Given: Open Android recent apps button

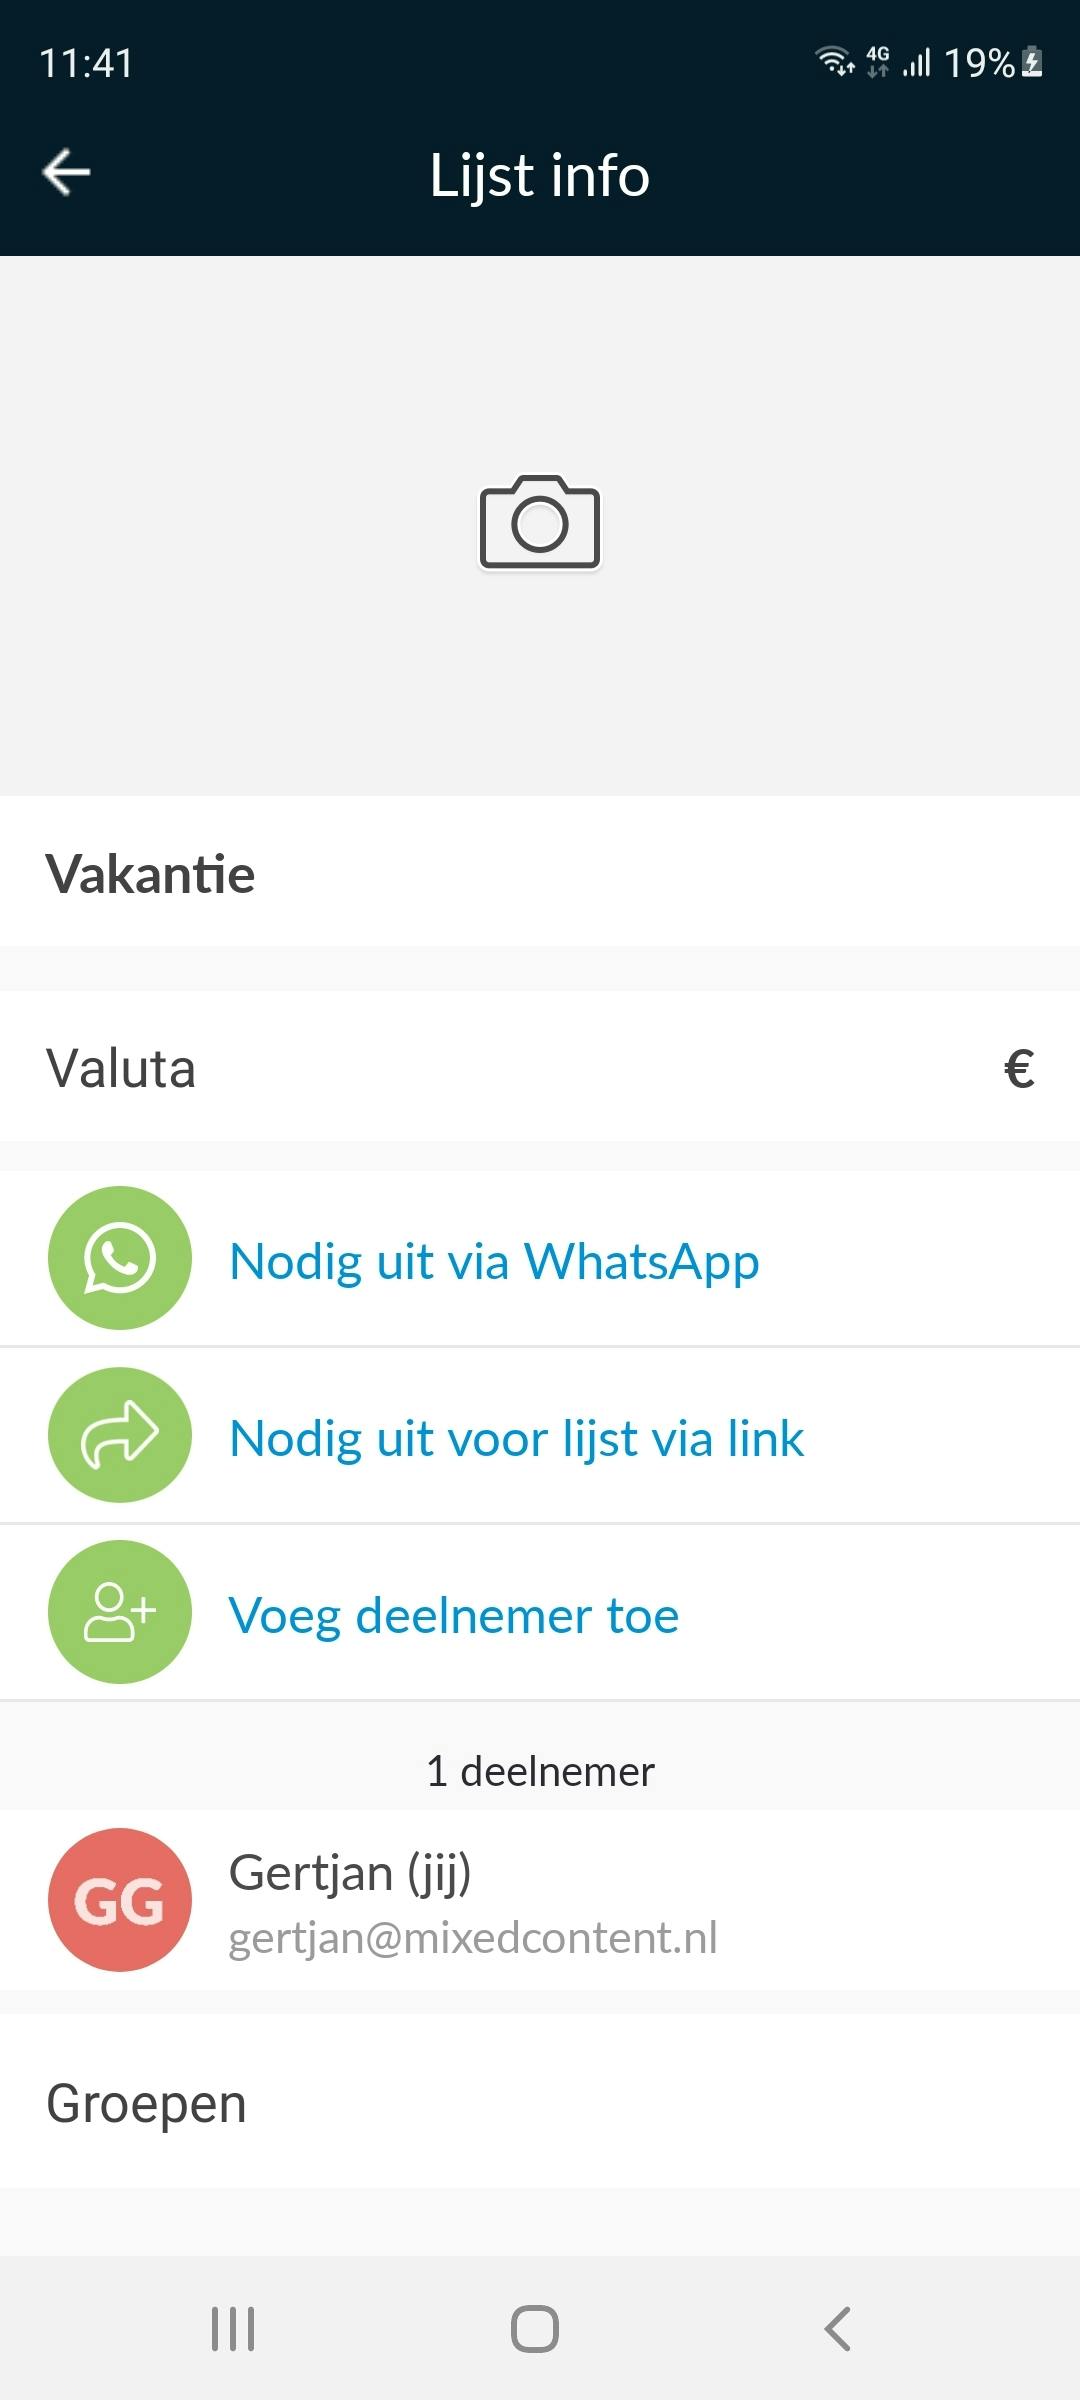Looking at the screenshot, I should click(233, 2329).
